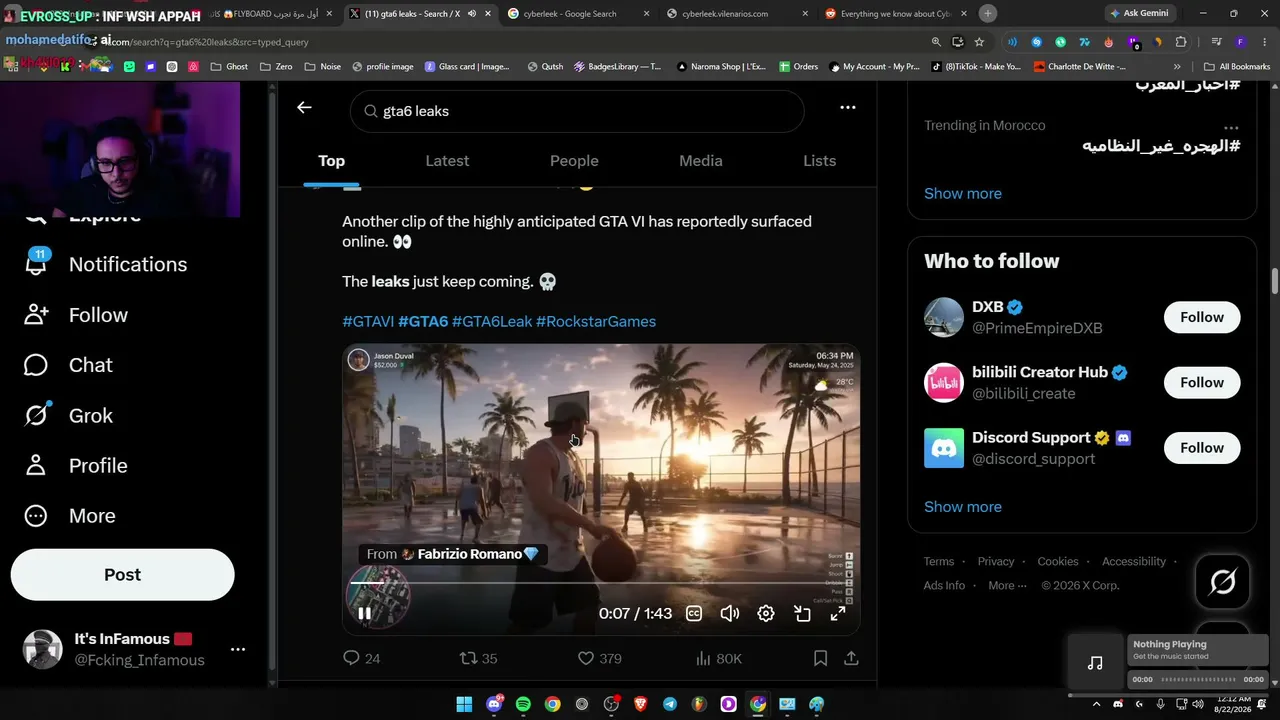Open options for the Trending in Morocco item

pyautogui.click(x=1231, y=127)
